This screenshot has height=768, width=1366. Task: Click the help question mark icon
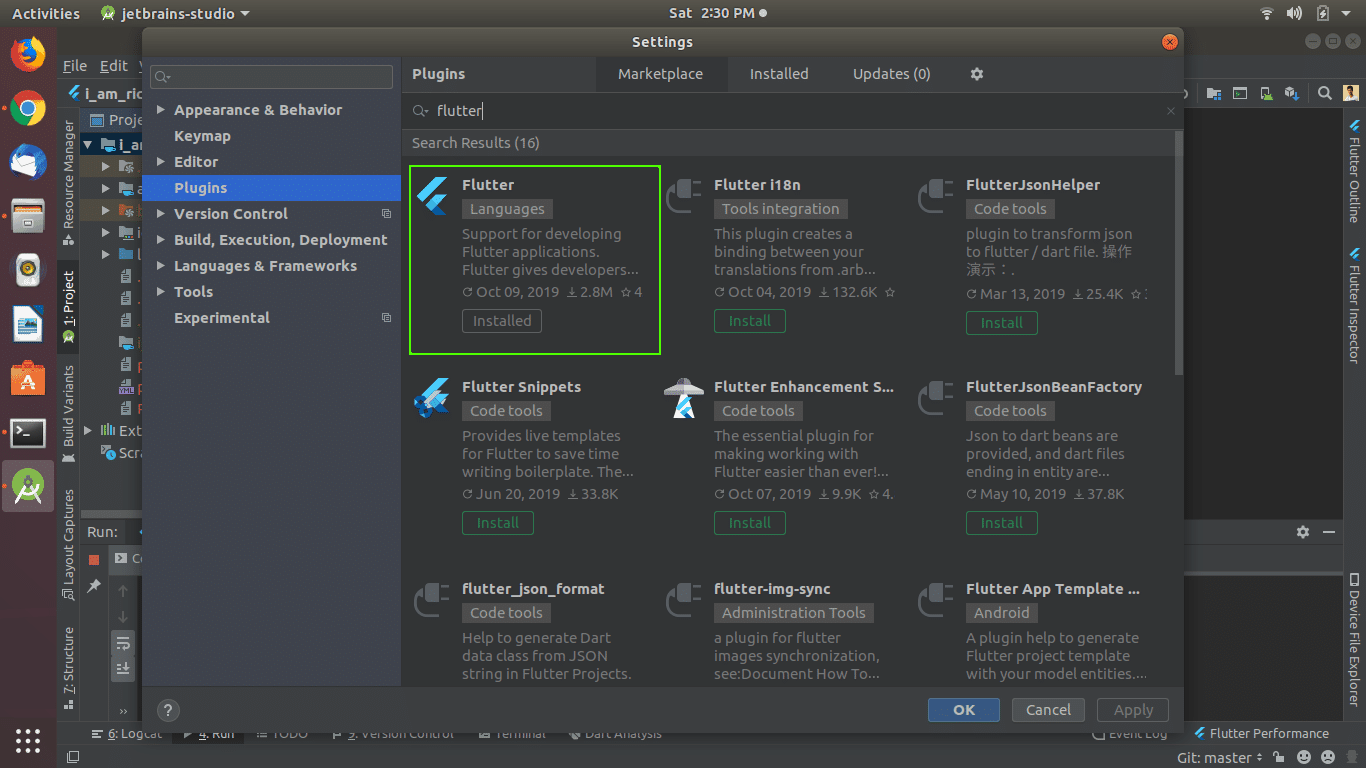pyautogui.click(x=168, y=710)
